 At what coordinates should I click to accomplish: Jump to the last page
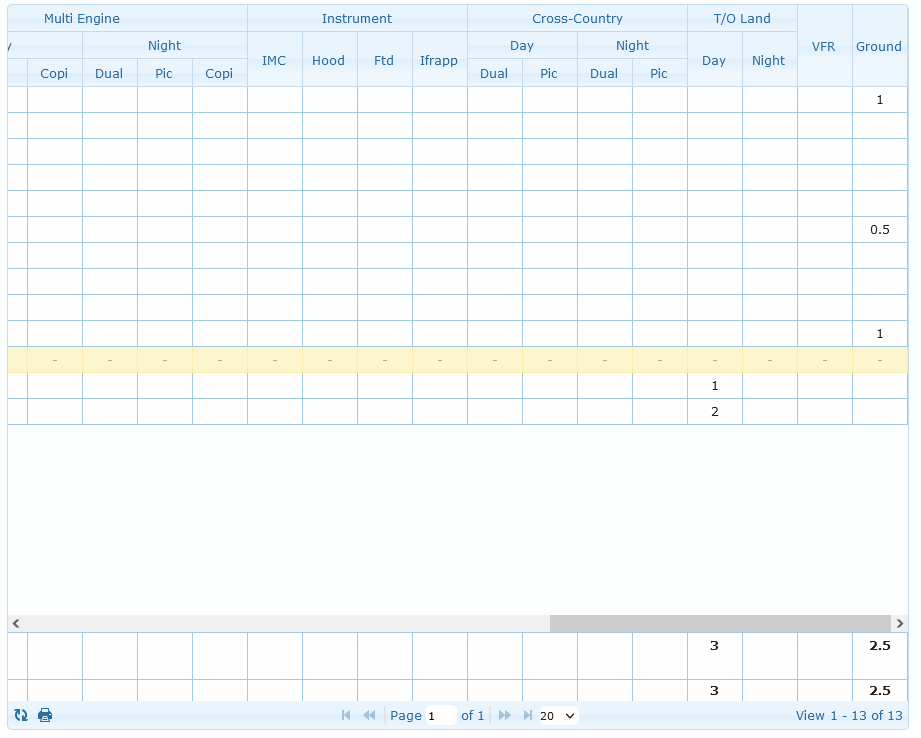[x=527, y=715]
